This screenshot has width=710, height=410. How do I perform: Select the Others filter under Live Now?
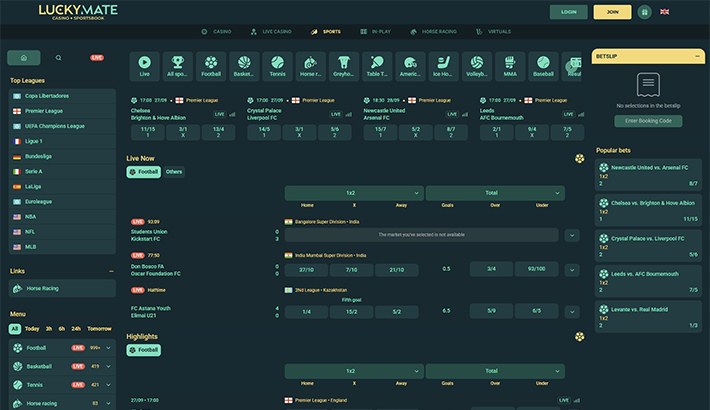[174, 172]
